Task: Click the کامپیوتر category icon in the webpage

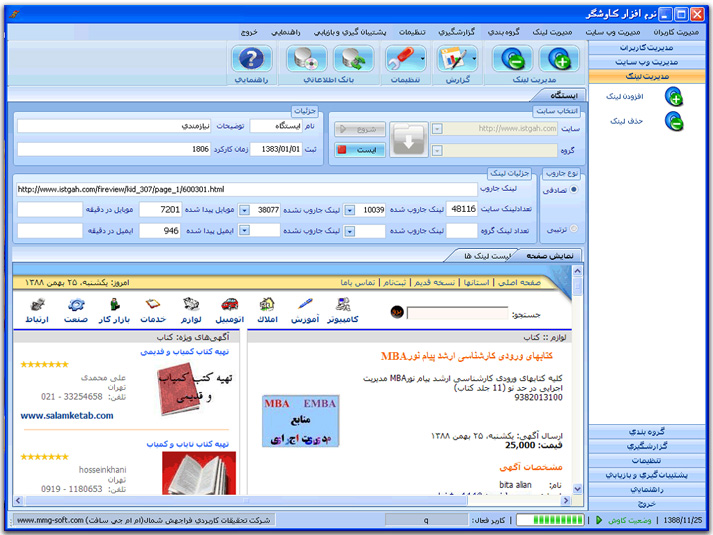Action: (x=342, y=304)
